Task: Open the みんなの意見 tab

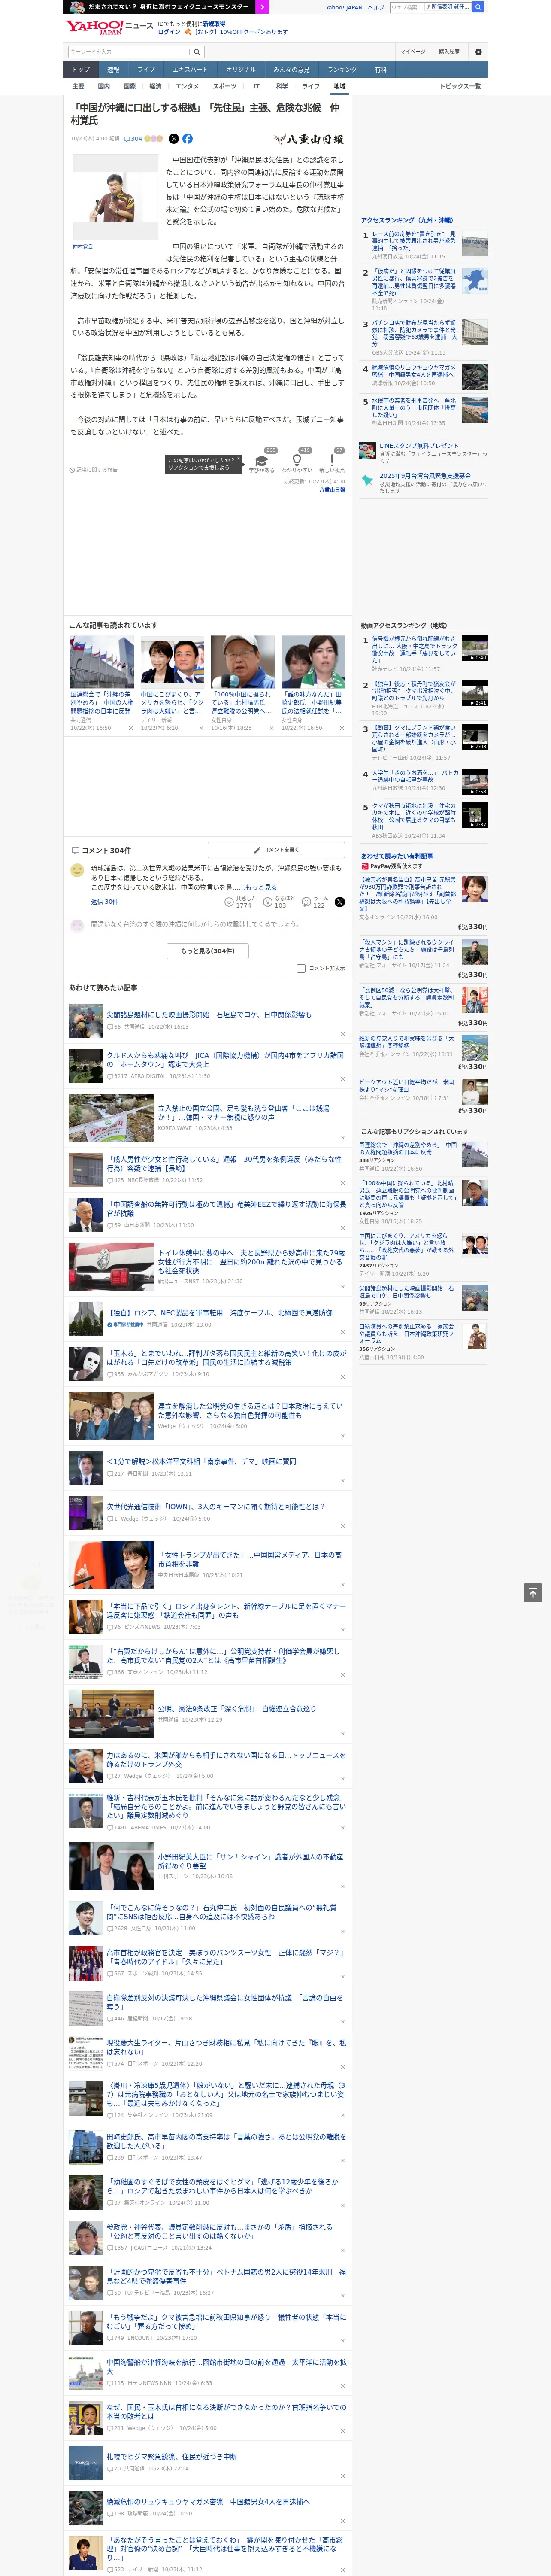Action: tap(291, 70)
